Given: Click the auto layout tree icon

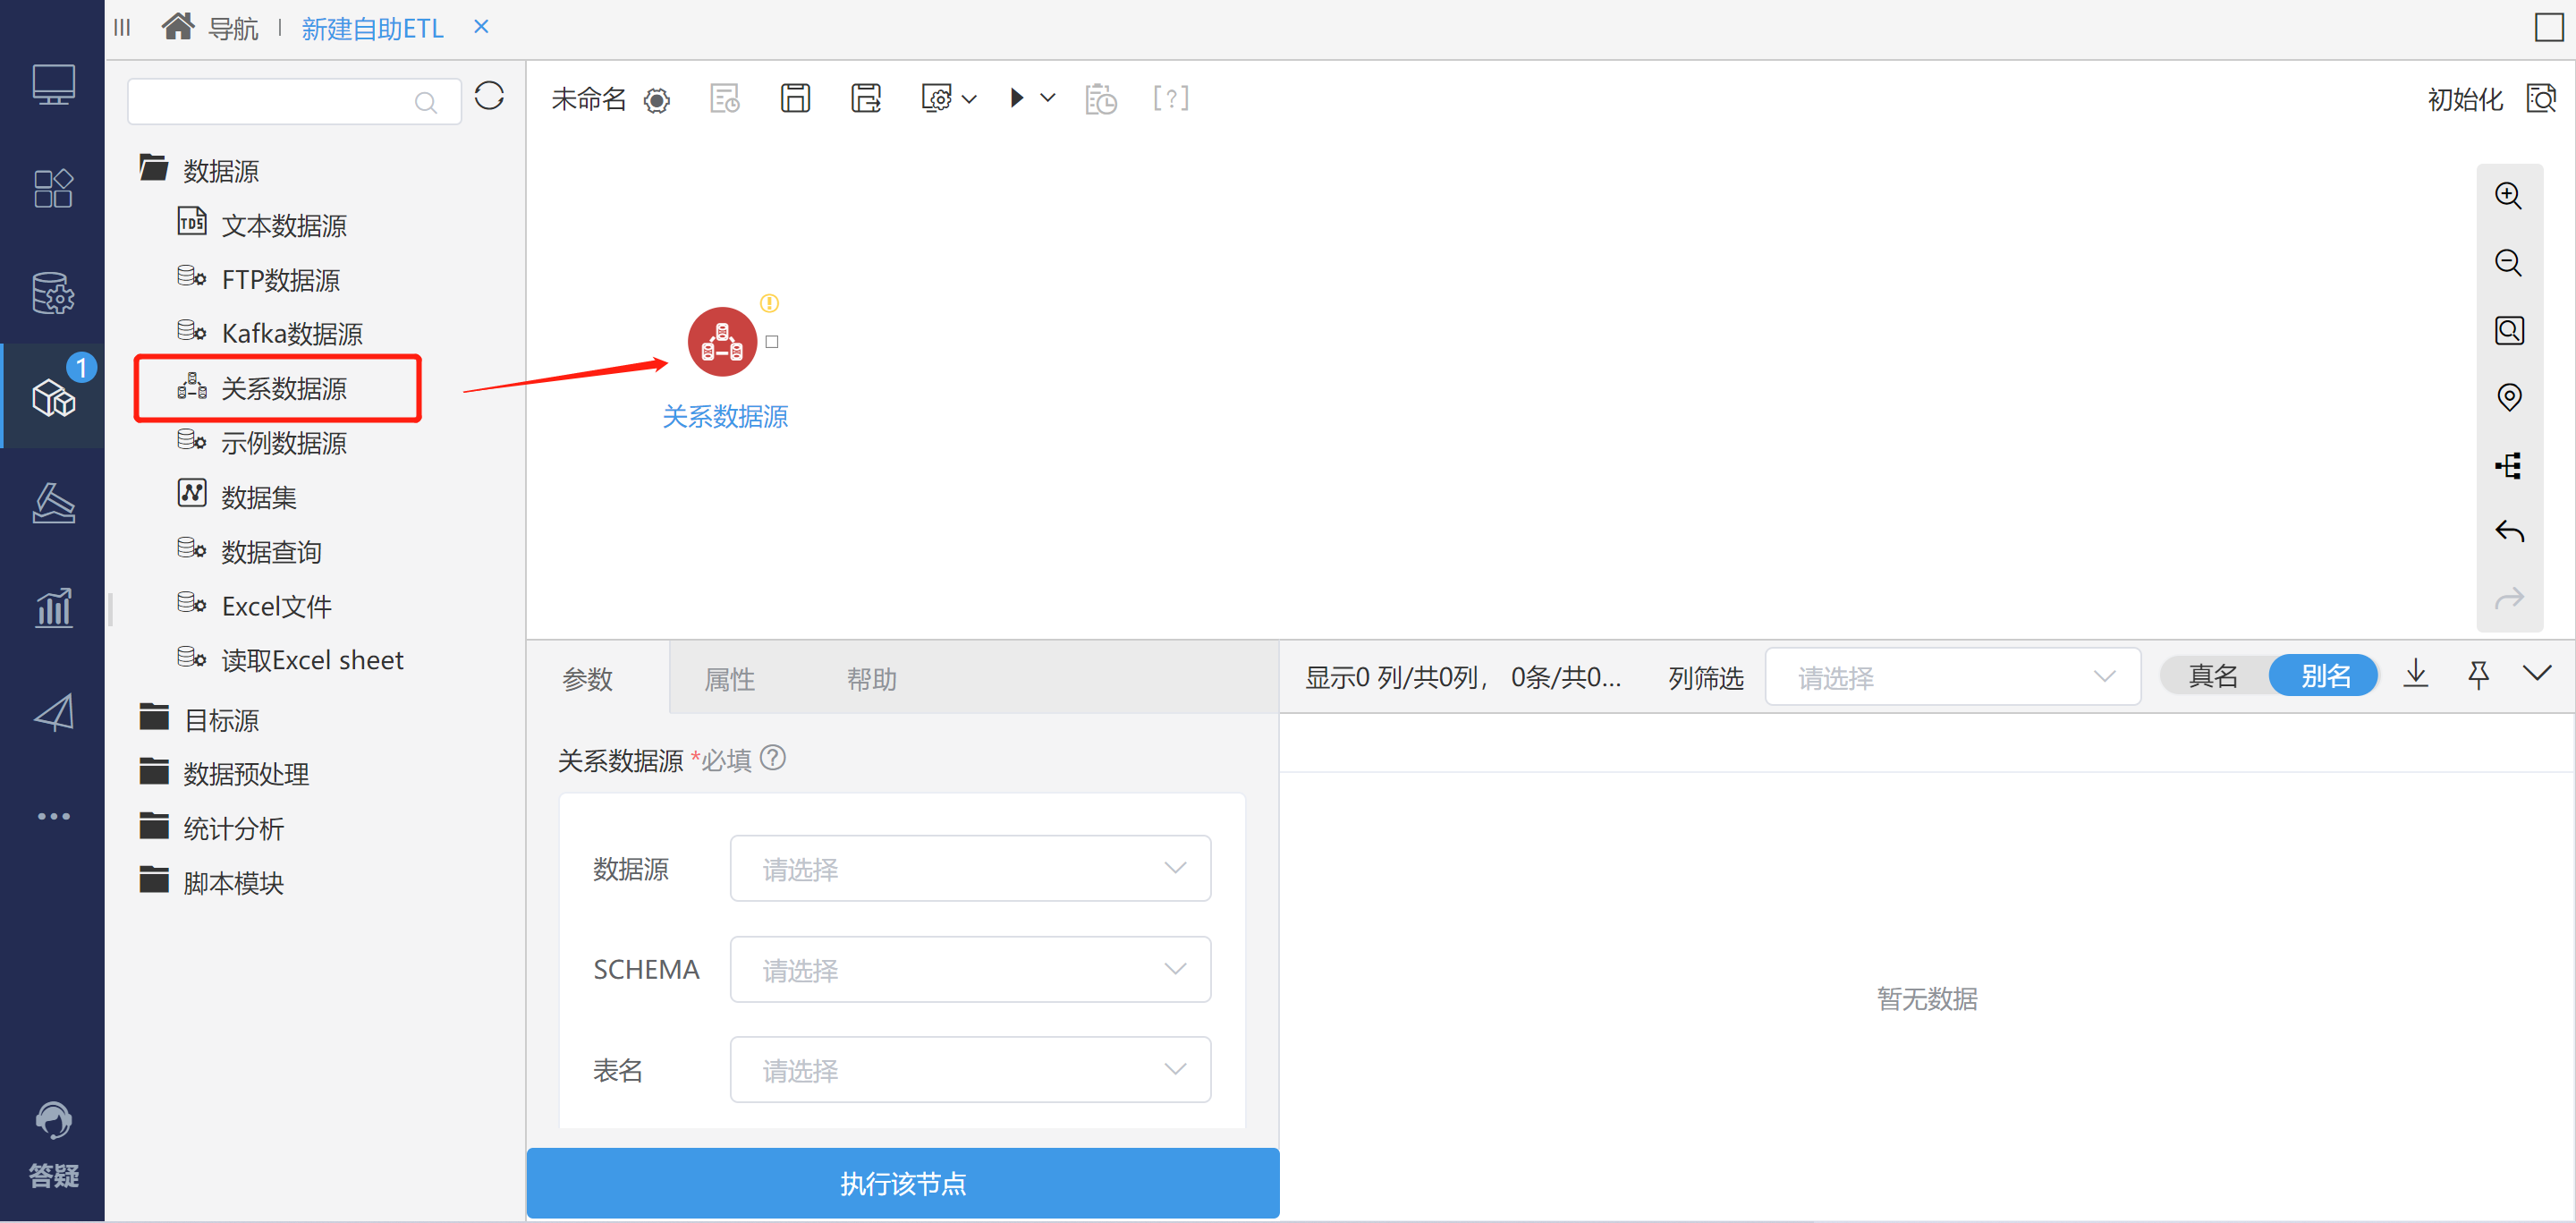Looking at the screenshot, I should click(x=2509, y=465).
